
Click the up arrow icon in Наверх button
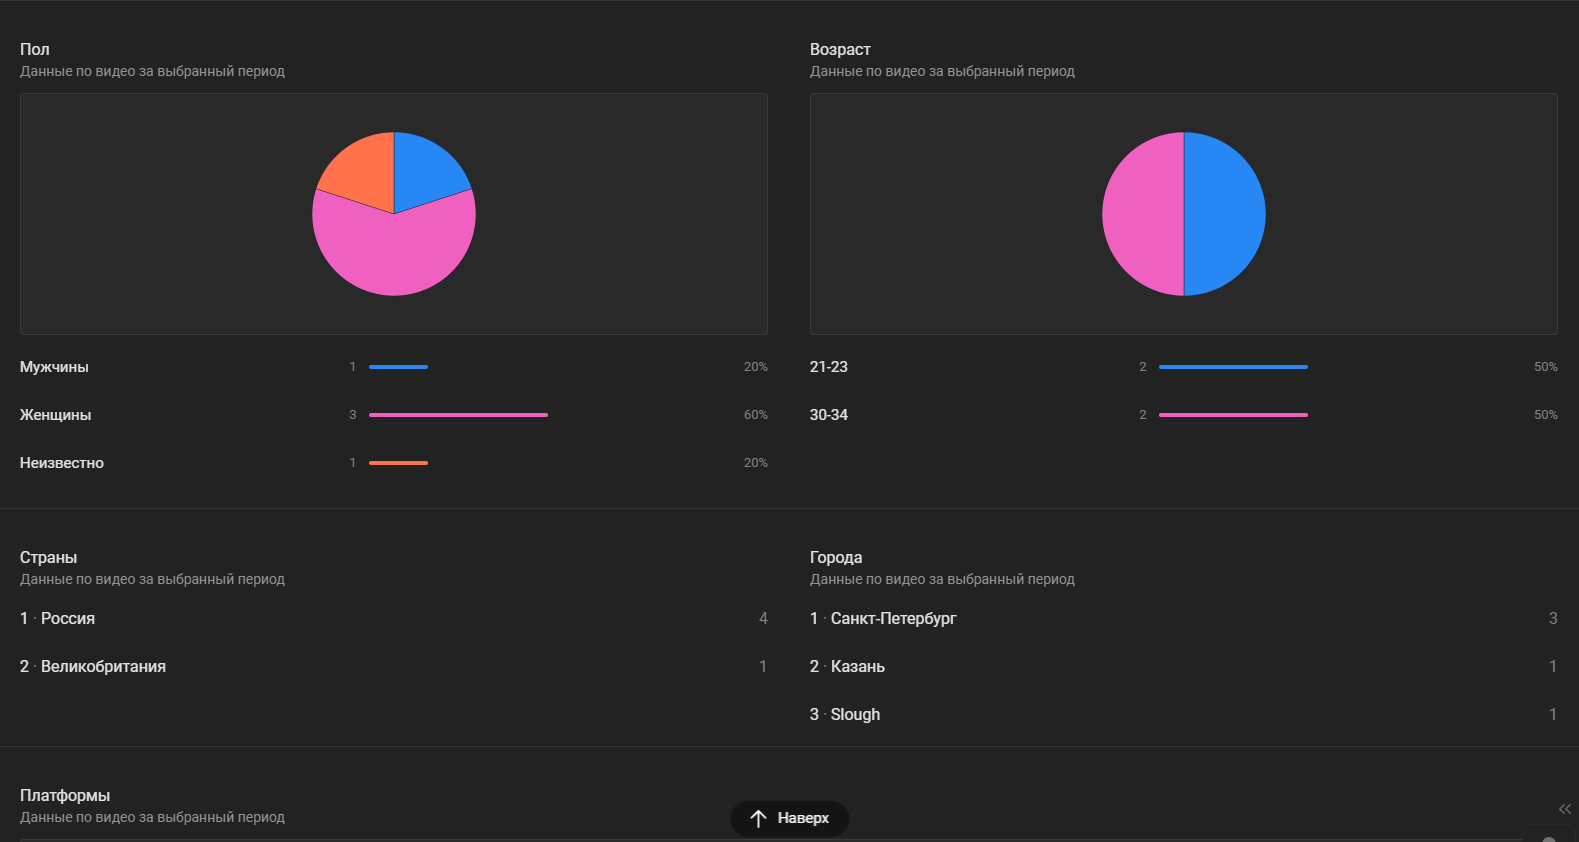[758, 819]
